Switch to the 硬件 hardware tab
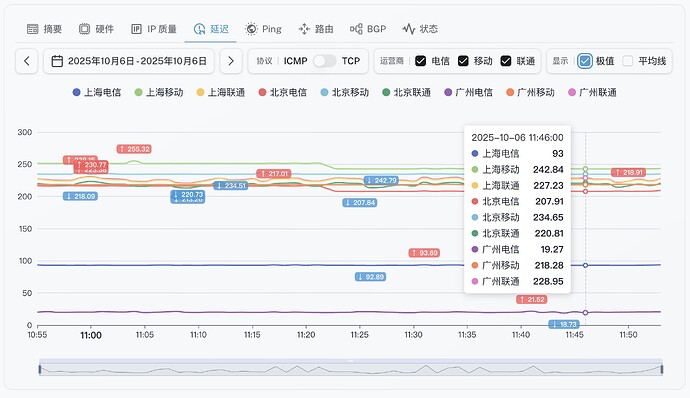 point(96,29)
